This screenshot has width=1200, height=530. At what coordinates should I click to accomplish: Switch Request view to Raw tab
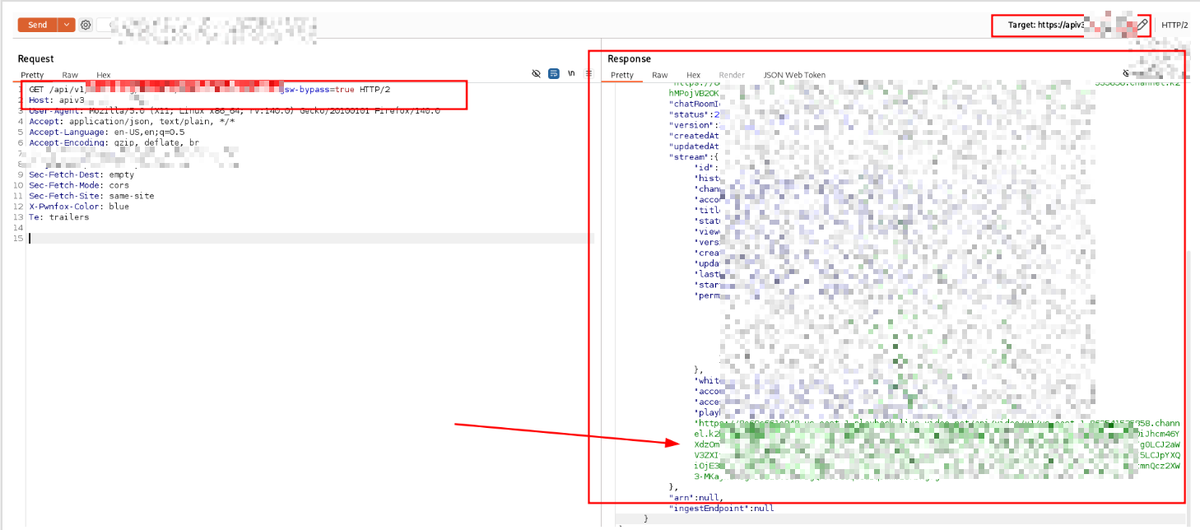pos(70,75)
